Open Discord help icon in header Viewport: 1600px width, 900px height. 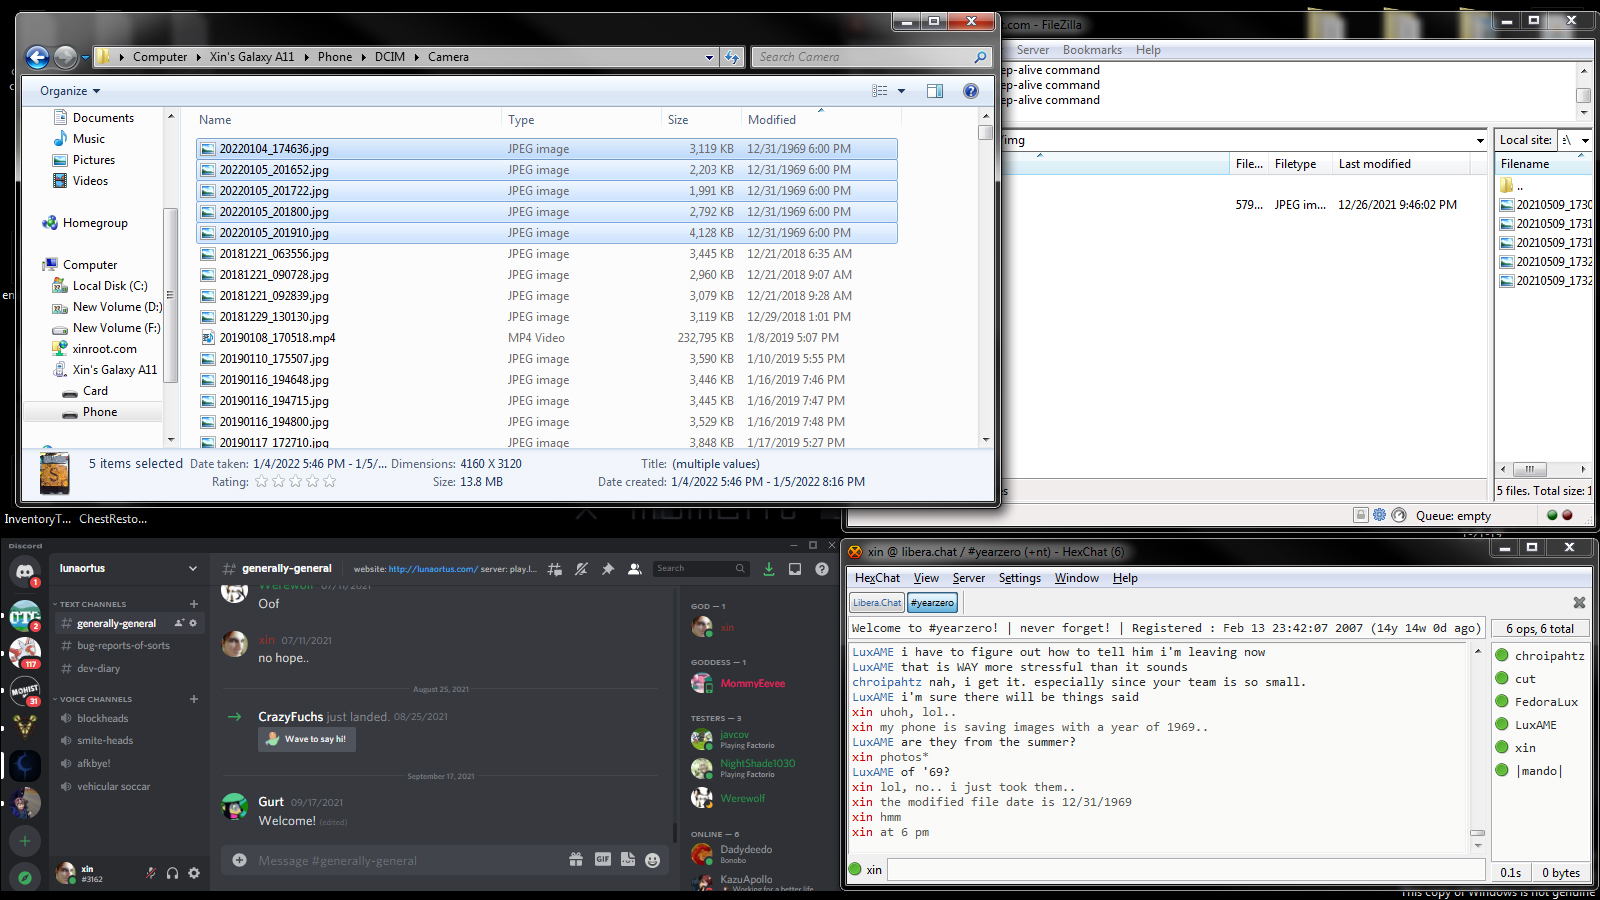(822, 569)
